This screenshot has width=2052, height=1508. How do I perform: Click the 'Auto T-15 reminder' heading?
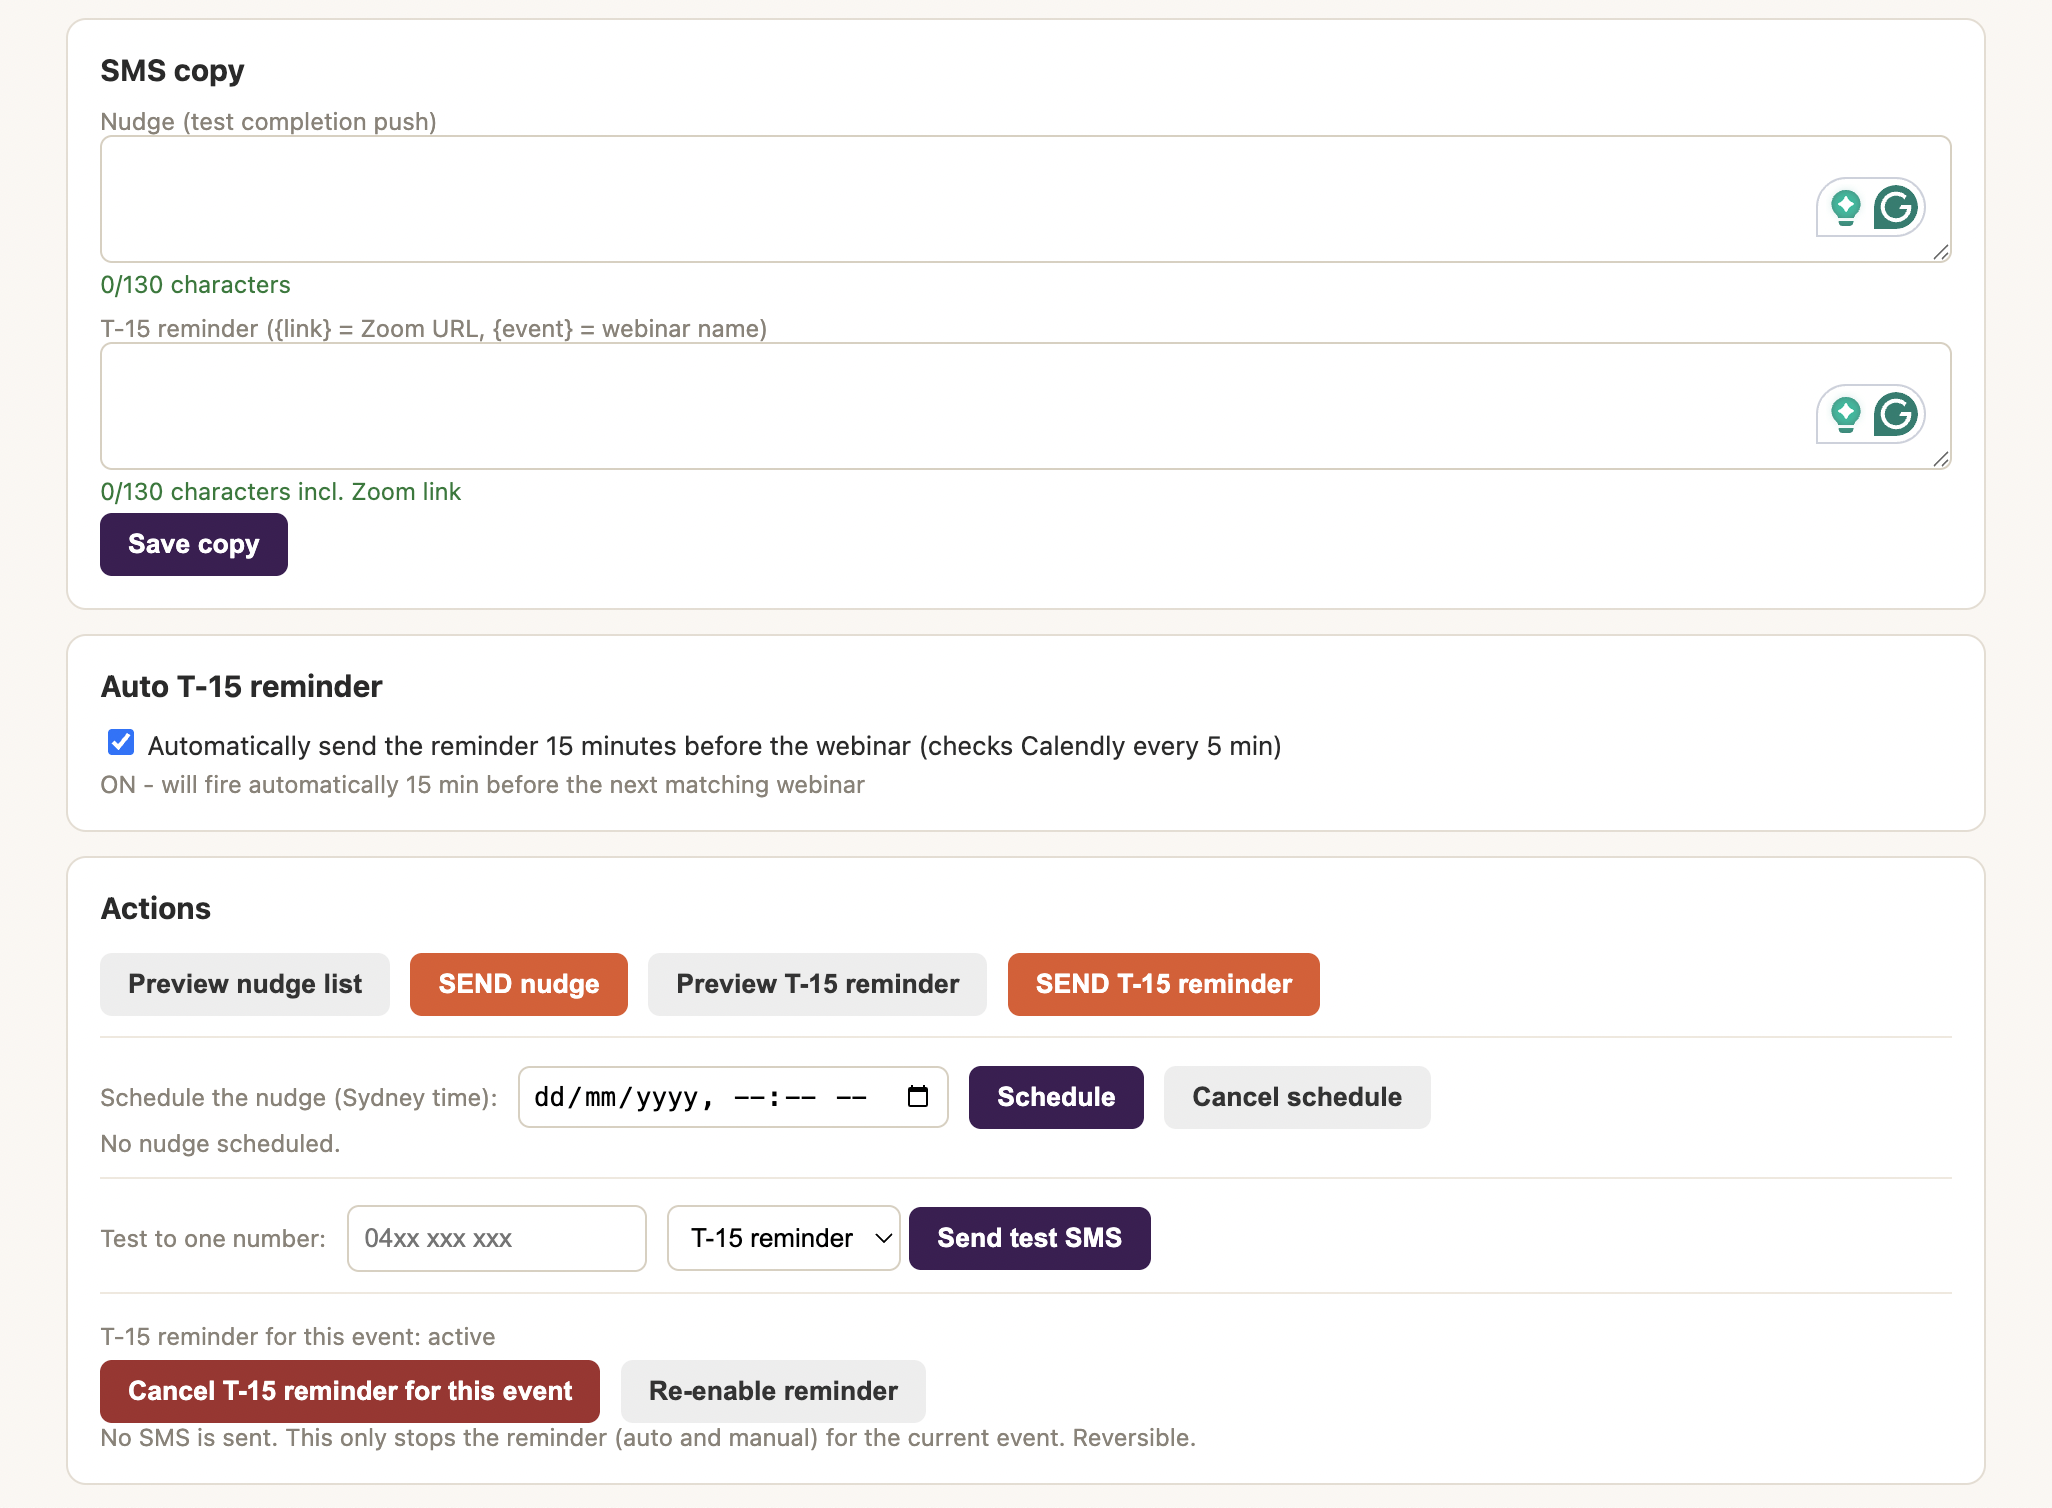pyautogui.click(x=241, y=687)
